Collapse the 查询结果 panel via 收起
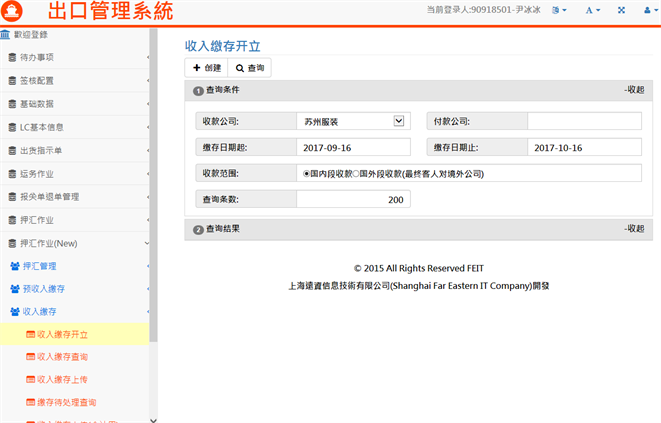Image resolution: width=661 pixels, height=423 pixels. tap(633, 229)
